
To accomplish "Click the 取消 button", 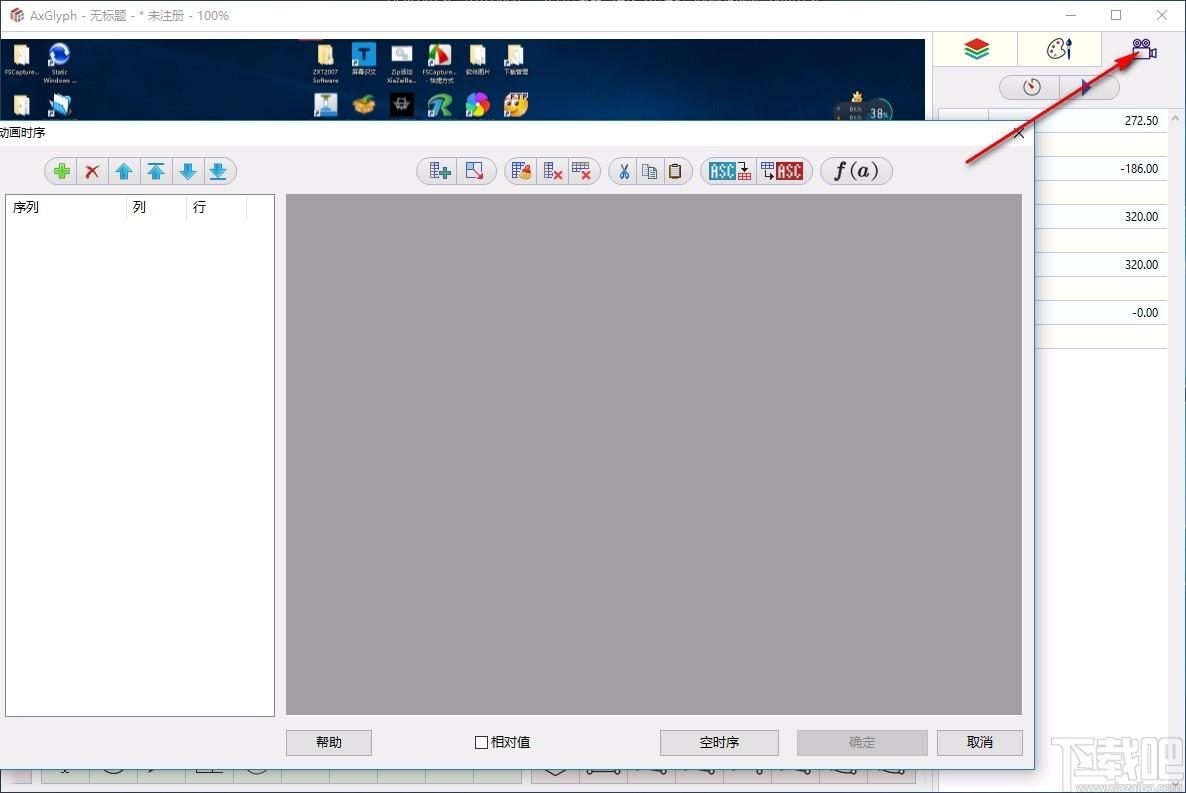I will pos(980,742).
